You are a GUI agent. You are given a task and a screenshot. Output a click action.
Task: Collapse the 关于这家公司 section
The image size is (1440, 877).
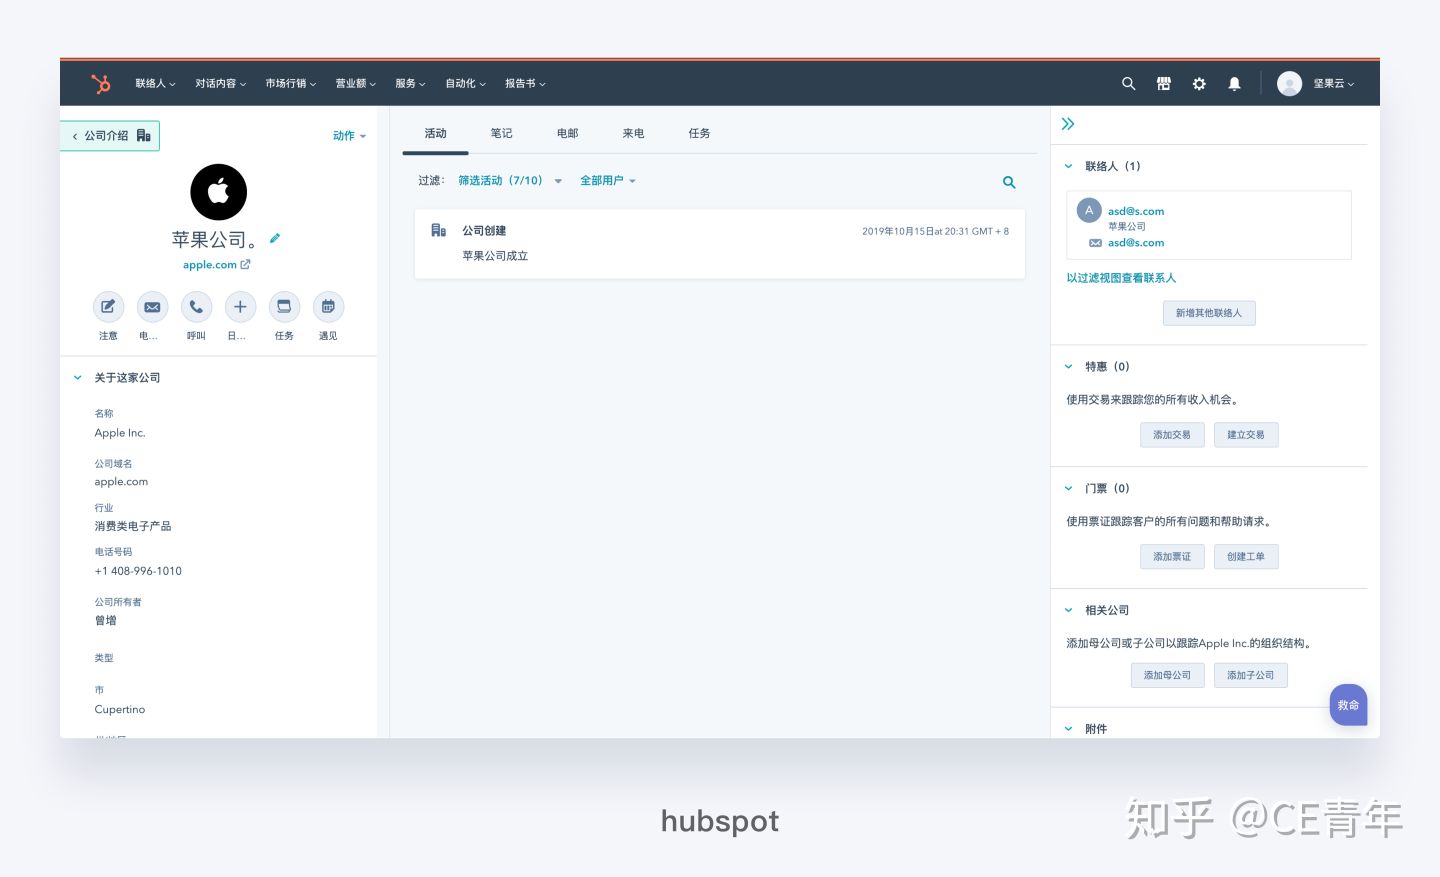[x=78, y=378]
